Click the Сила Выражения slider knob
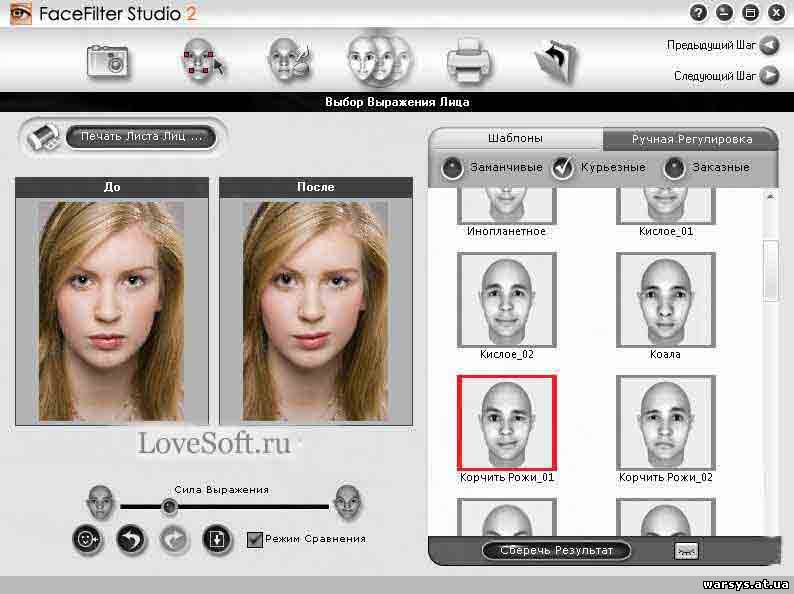 coord(169,506)
